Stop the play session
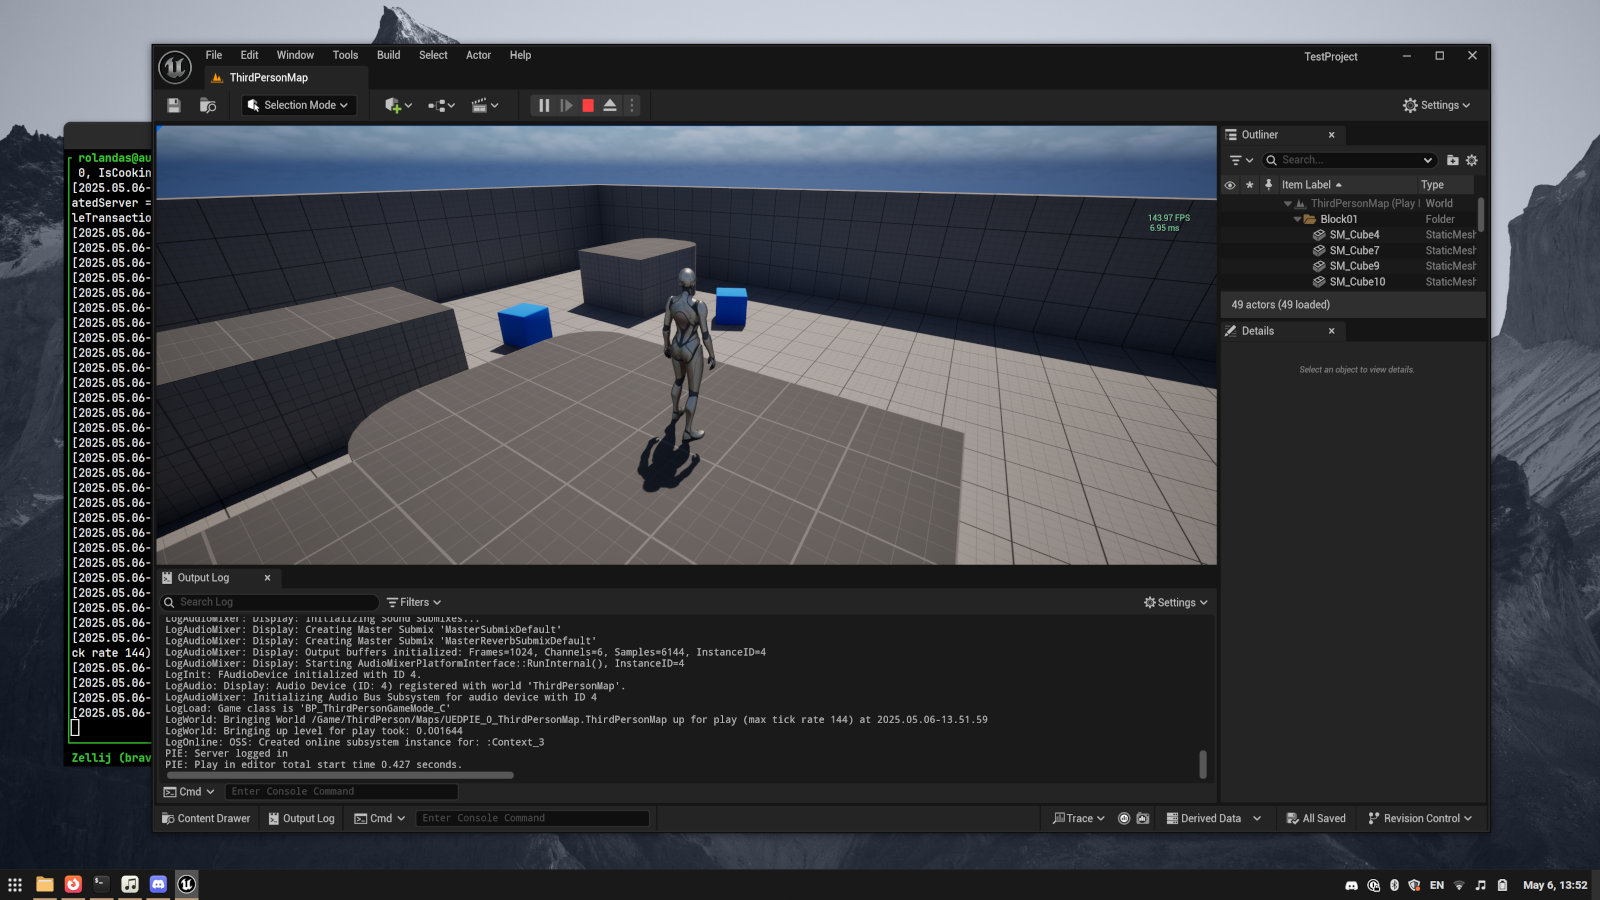This screenshot has width=1600, height=900. 588,105
